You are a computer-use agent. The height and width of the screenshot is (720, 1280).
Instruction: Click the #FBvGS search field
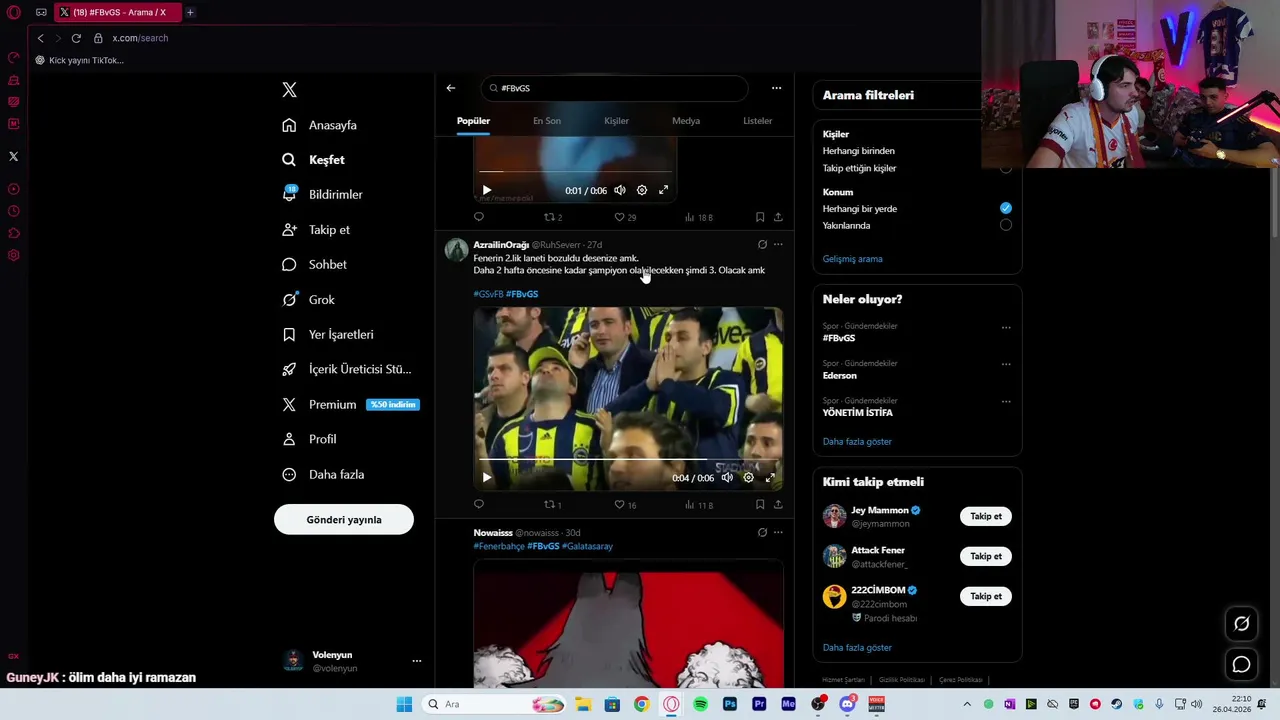[615, 88]
